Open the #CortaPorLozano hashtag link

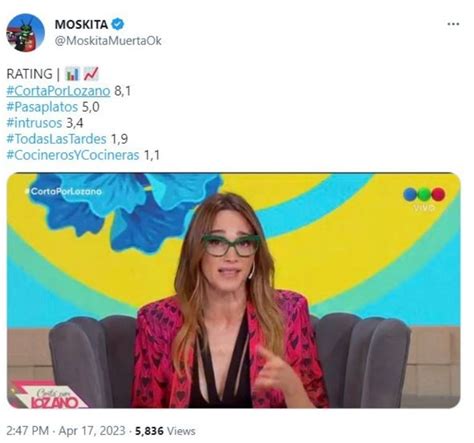coord(58,91)
